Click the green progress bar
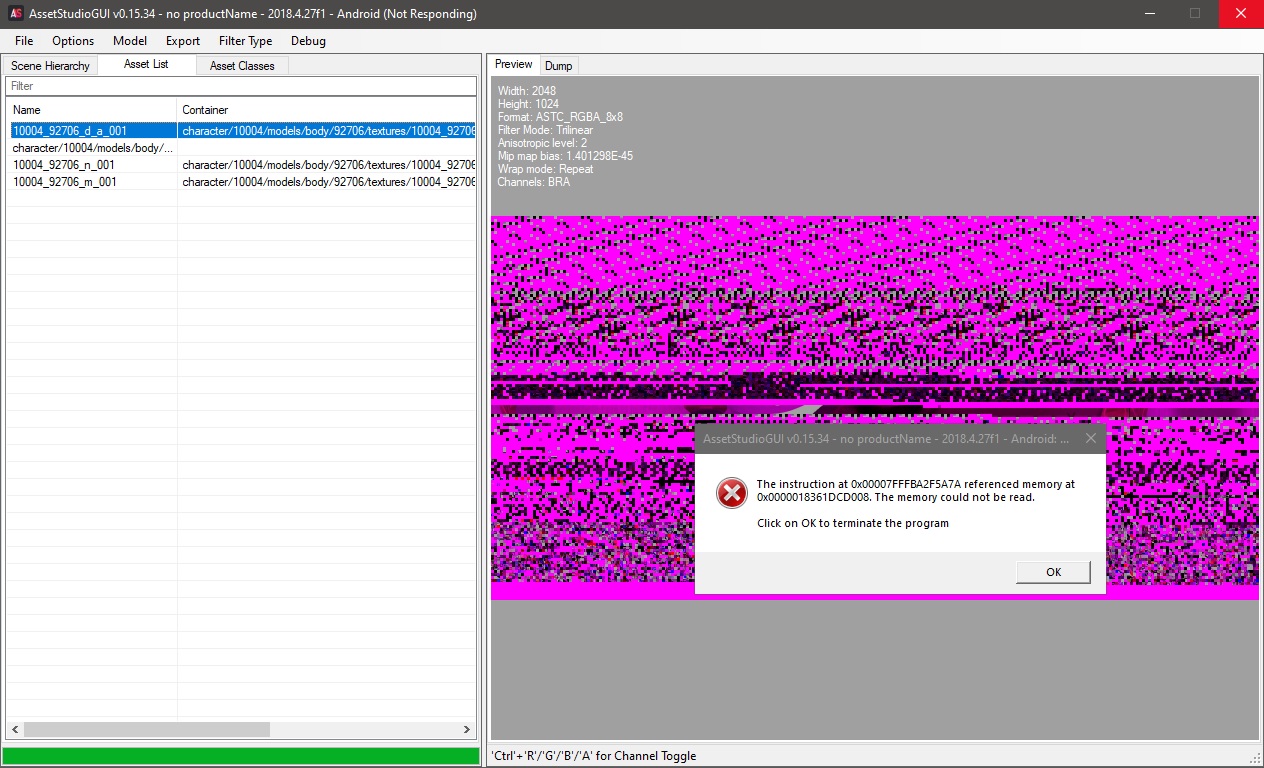 tap(240, 755)
